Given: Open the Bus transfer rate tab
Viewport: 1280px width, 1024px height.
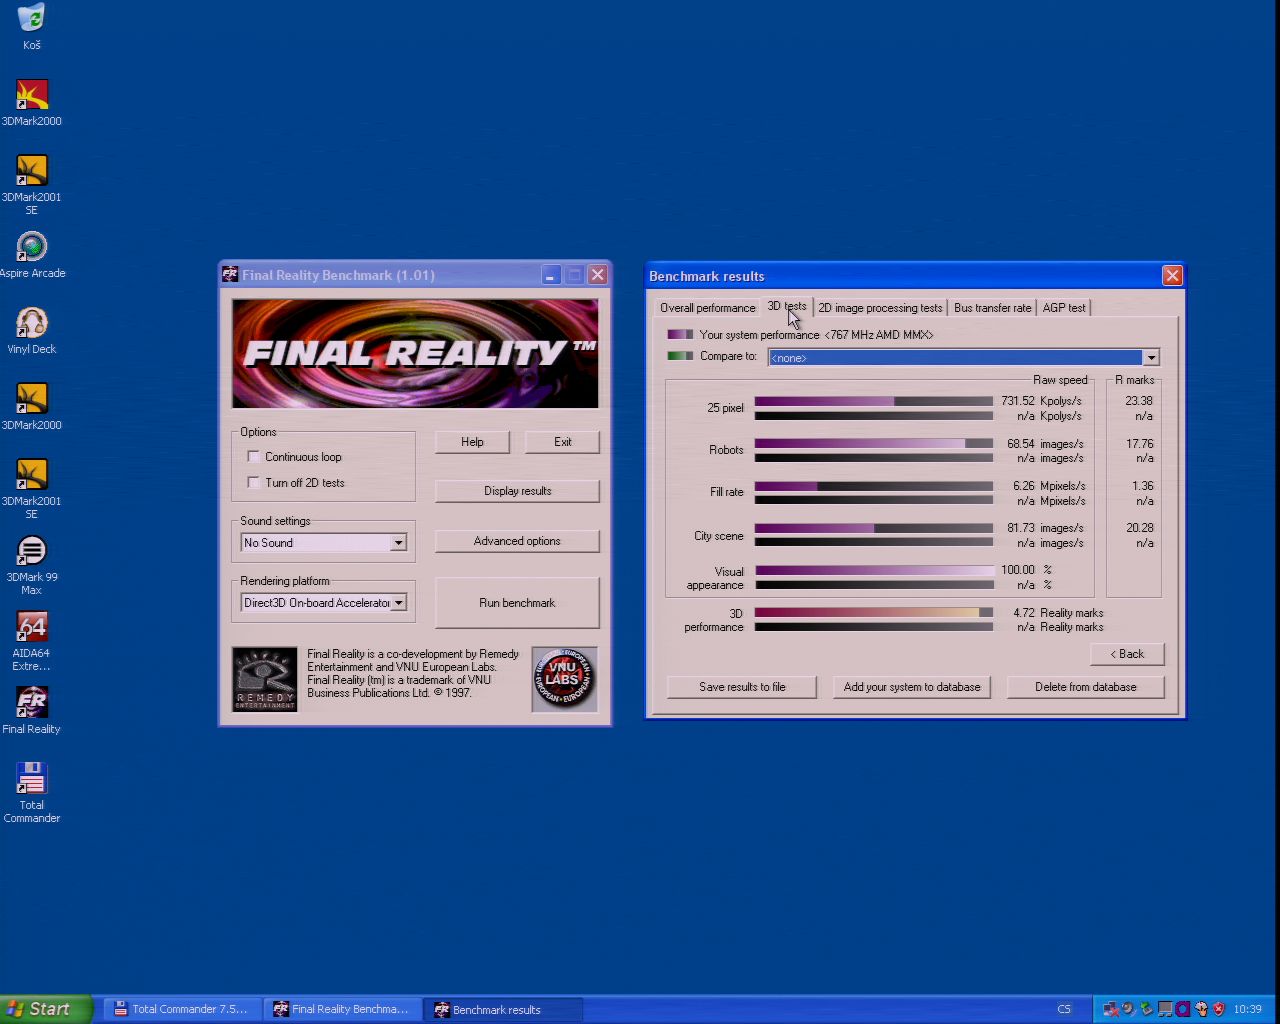Looking at the screenshot, I should click(x=992, y=308).
